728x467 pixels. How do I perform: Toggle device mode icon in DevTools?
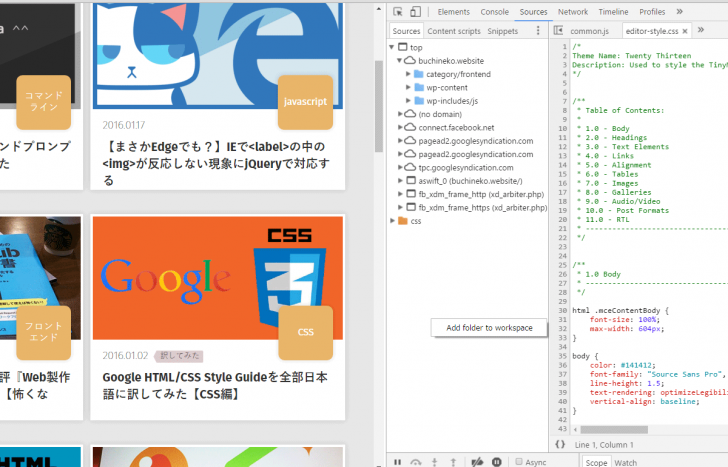click(416, 12)
